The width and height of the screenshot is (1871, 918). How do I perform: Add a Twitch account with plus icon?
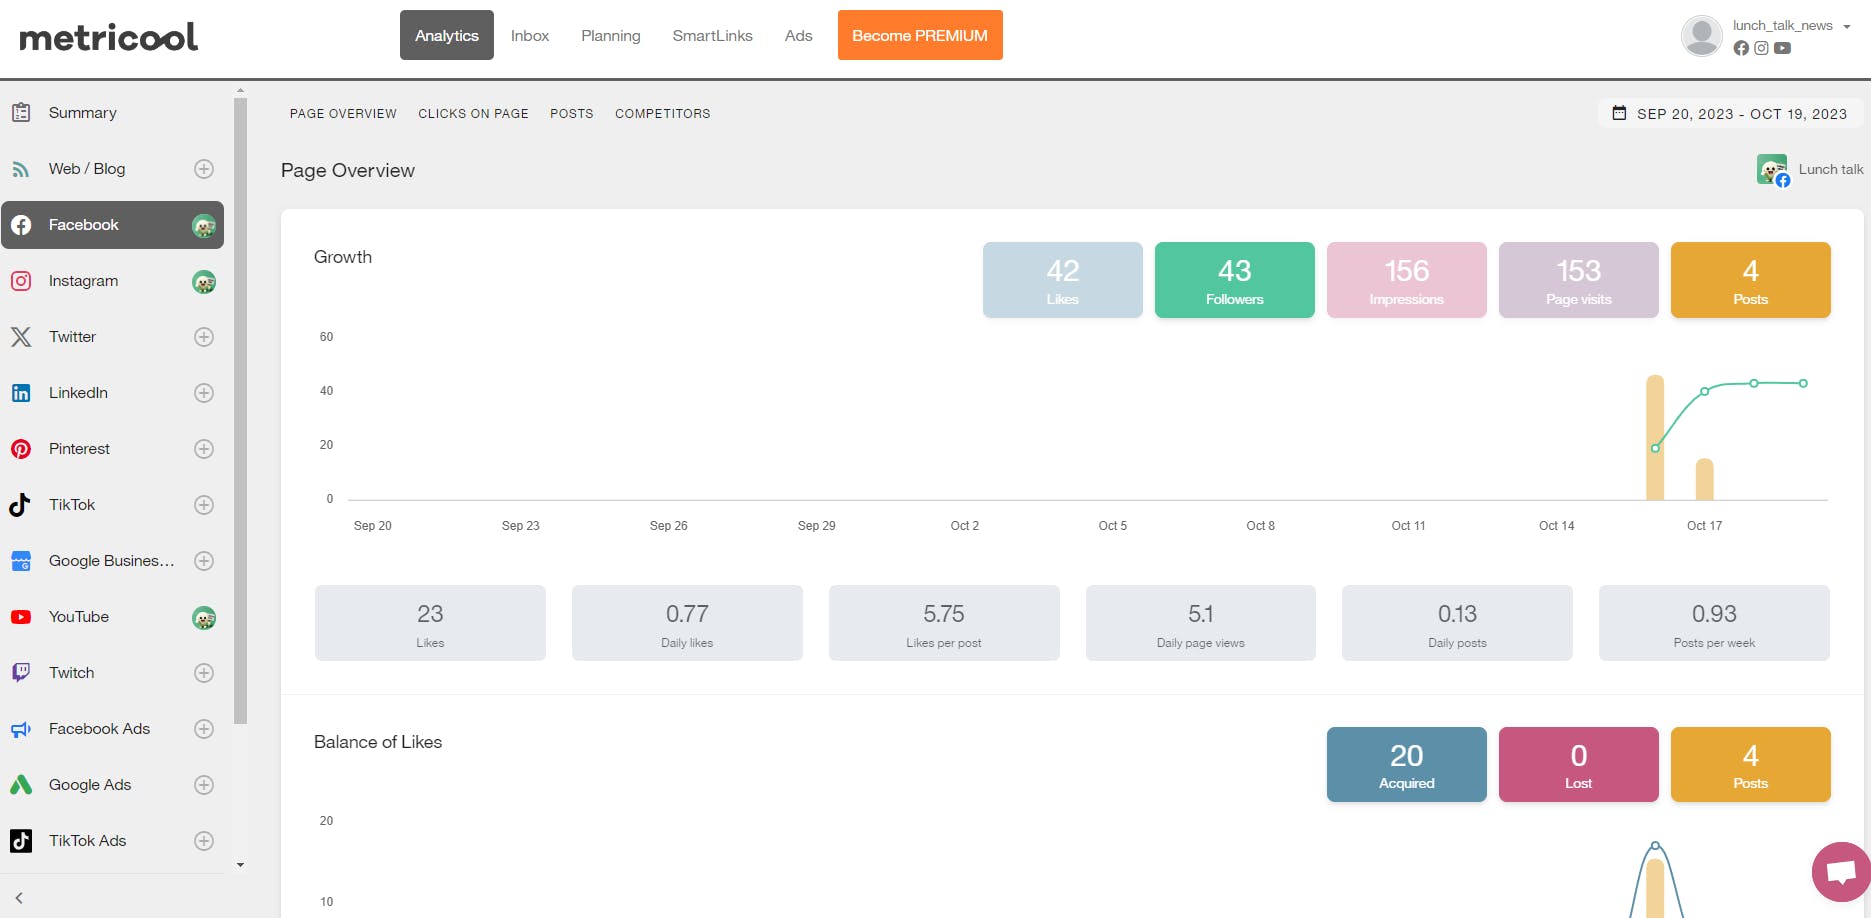tap(204, 673)
